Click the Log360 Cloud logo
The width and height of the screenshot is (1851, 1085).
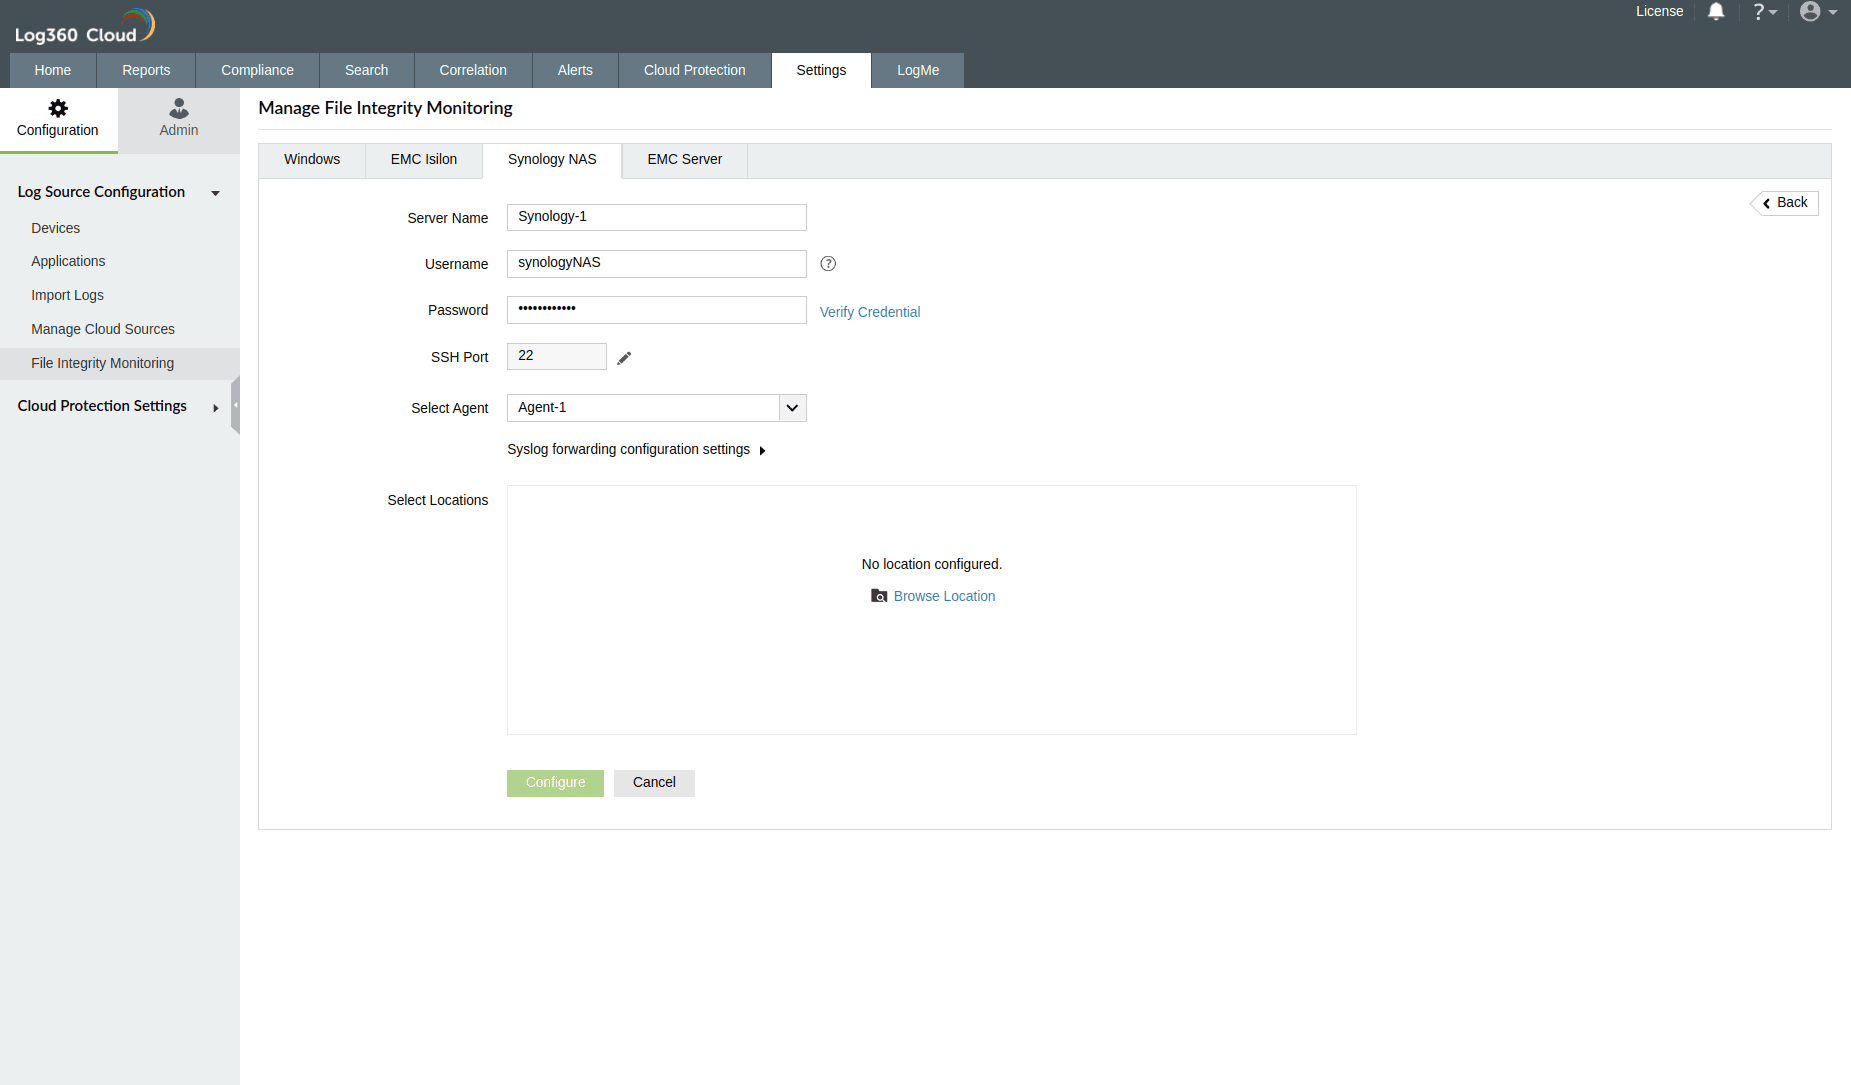[x=85, y=27]
